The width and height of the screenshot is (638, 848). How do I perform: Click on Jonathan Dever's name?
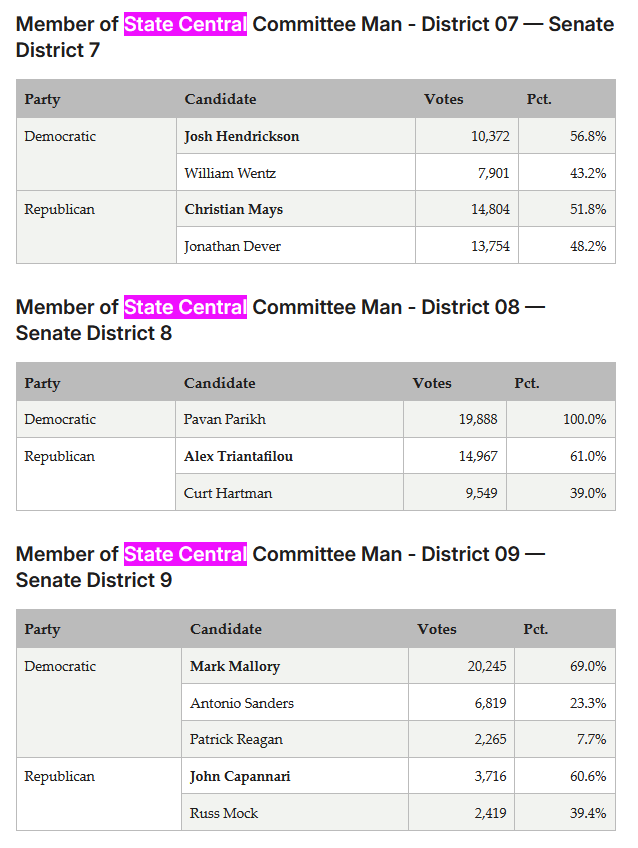[232, 246]
